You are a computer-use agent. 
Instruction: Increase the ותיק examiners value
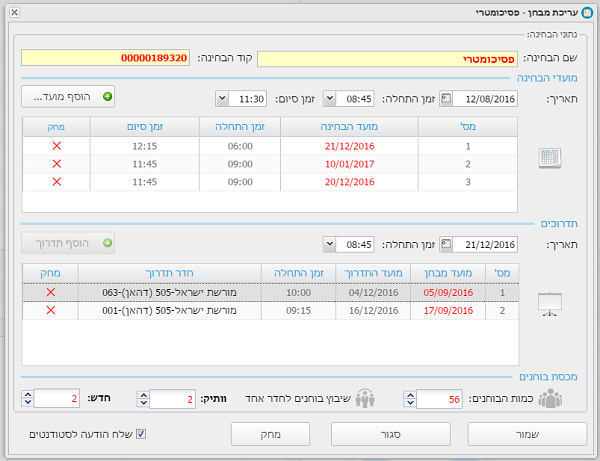pos(143,395)
